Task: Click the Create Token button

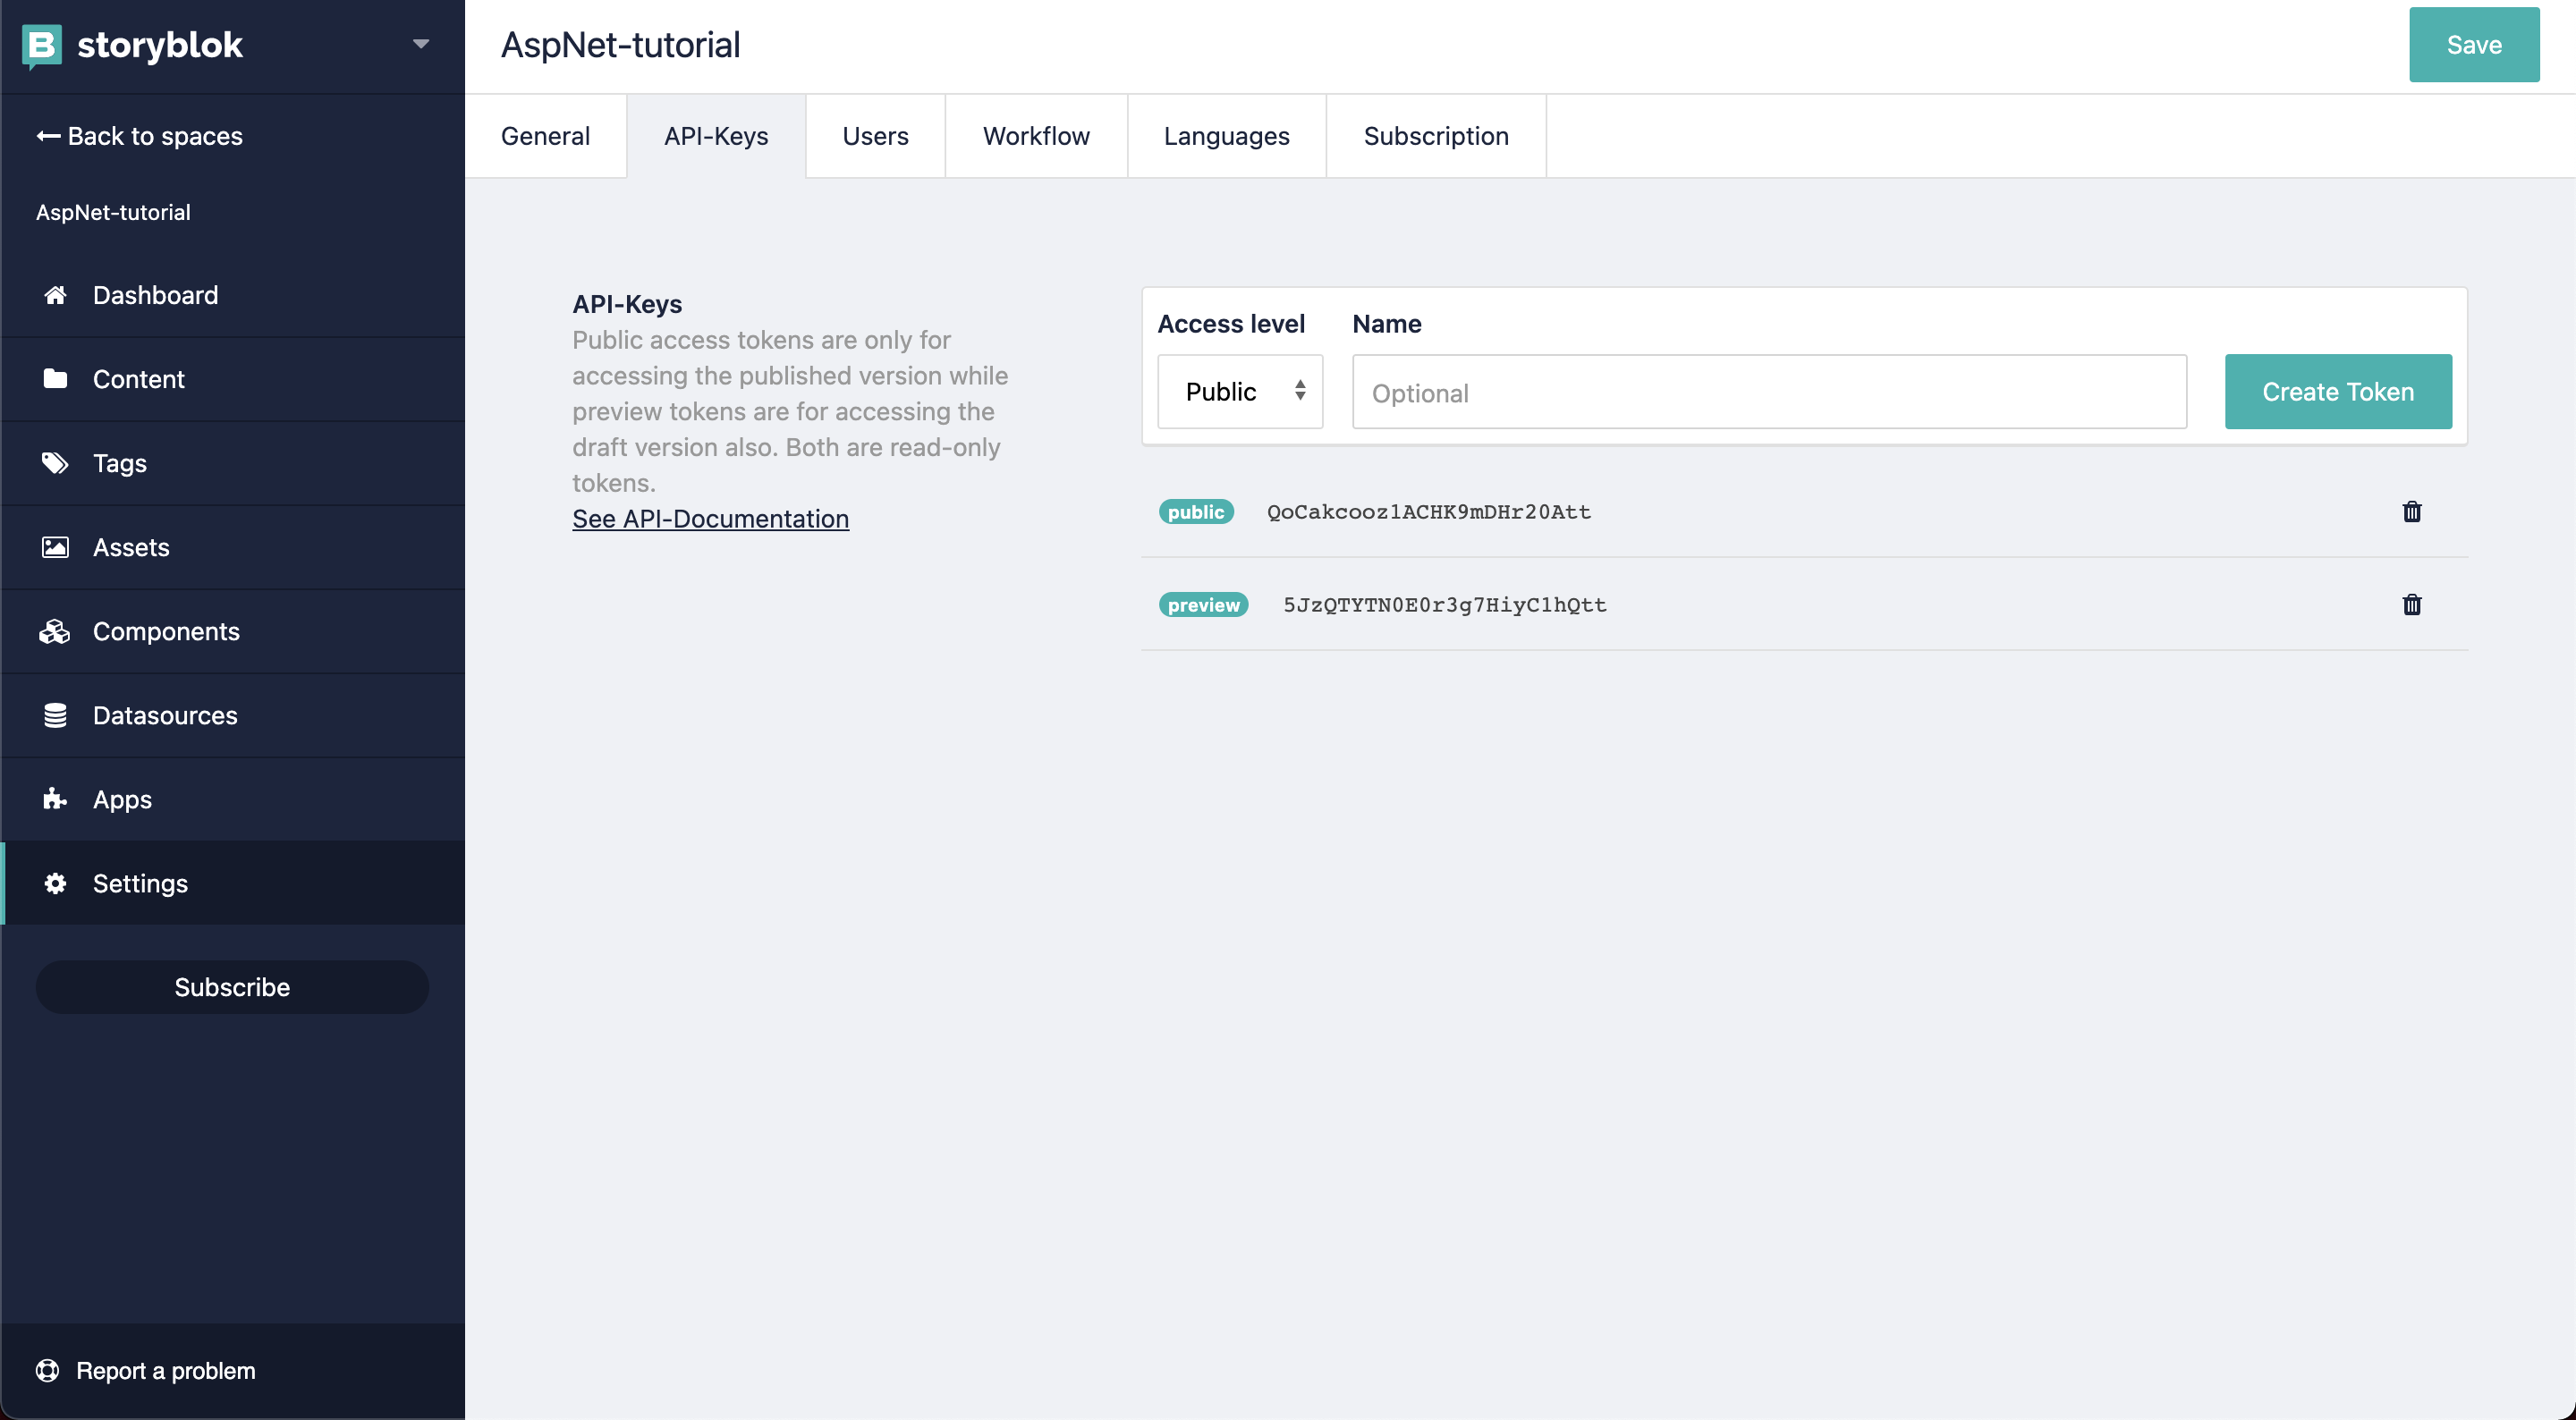Action: click(2337, 392)
